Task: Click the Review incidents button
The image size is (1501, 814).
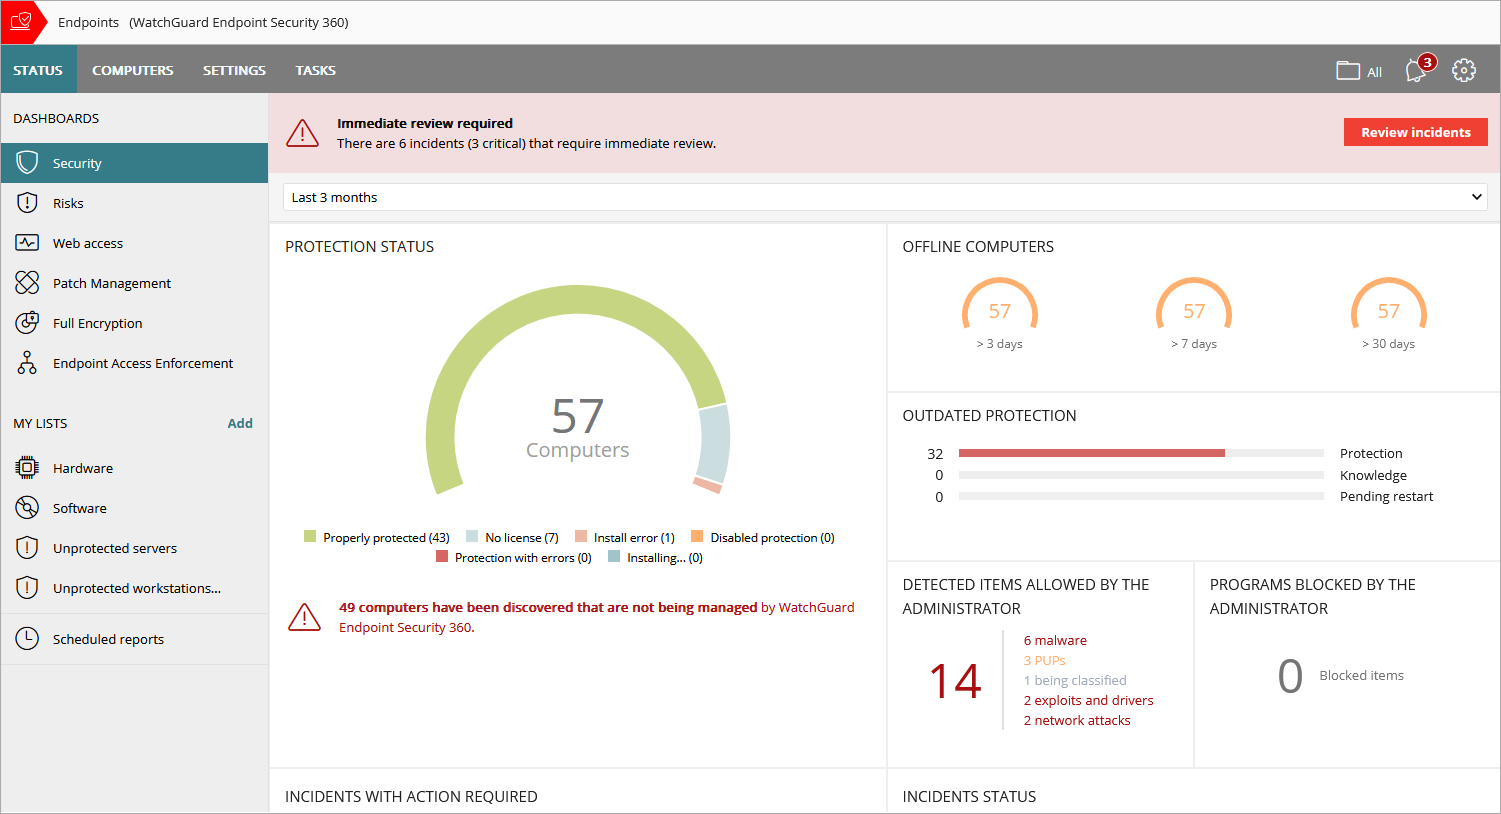Action: (1415, 132)
